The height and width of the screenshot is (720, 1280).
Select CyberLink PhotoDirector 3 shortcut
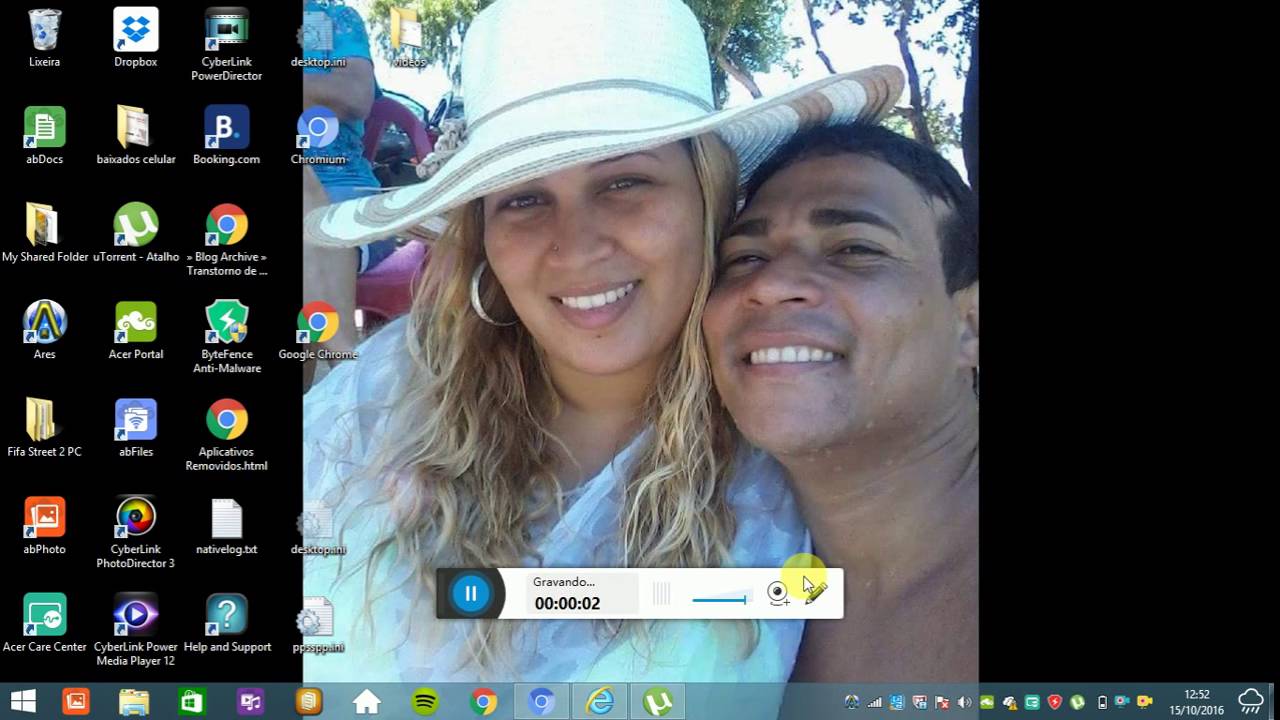click(x=135, y=533)
